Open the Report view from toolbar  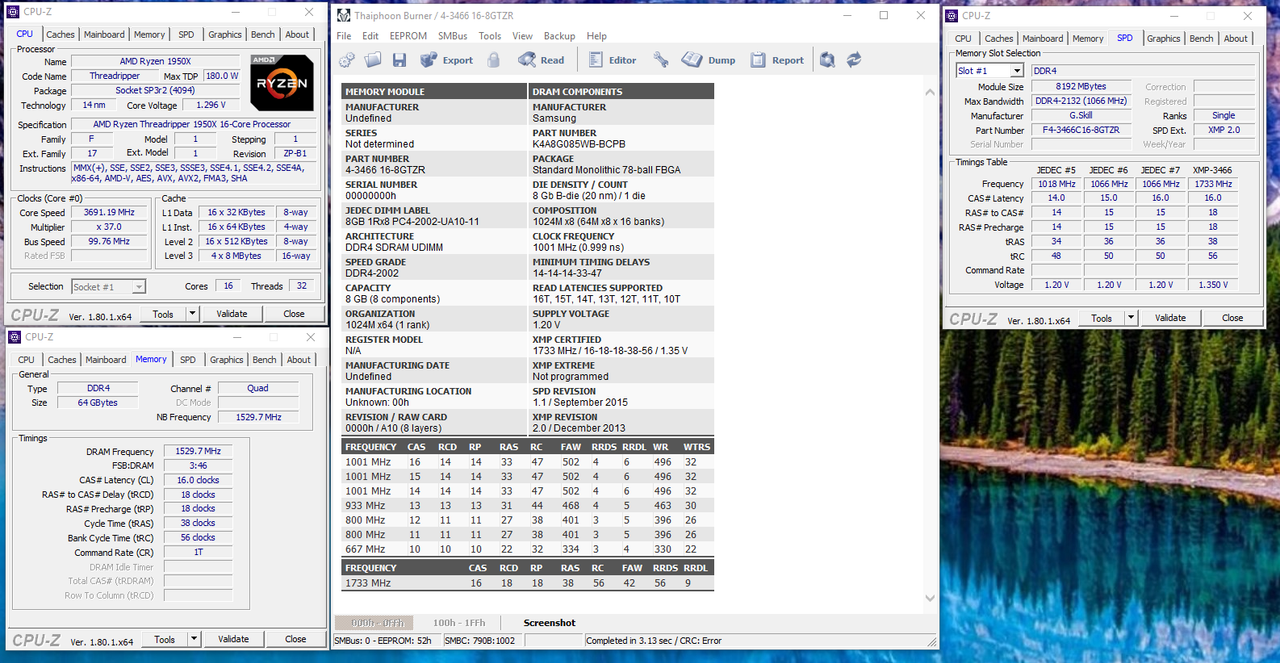777,60
